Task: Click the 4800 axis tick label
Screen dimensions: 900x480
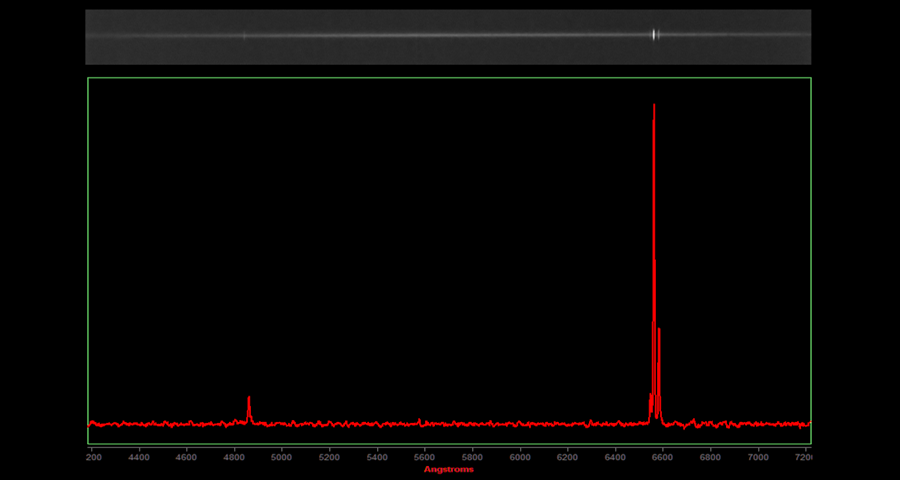Action: pos(234,457)
